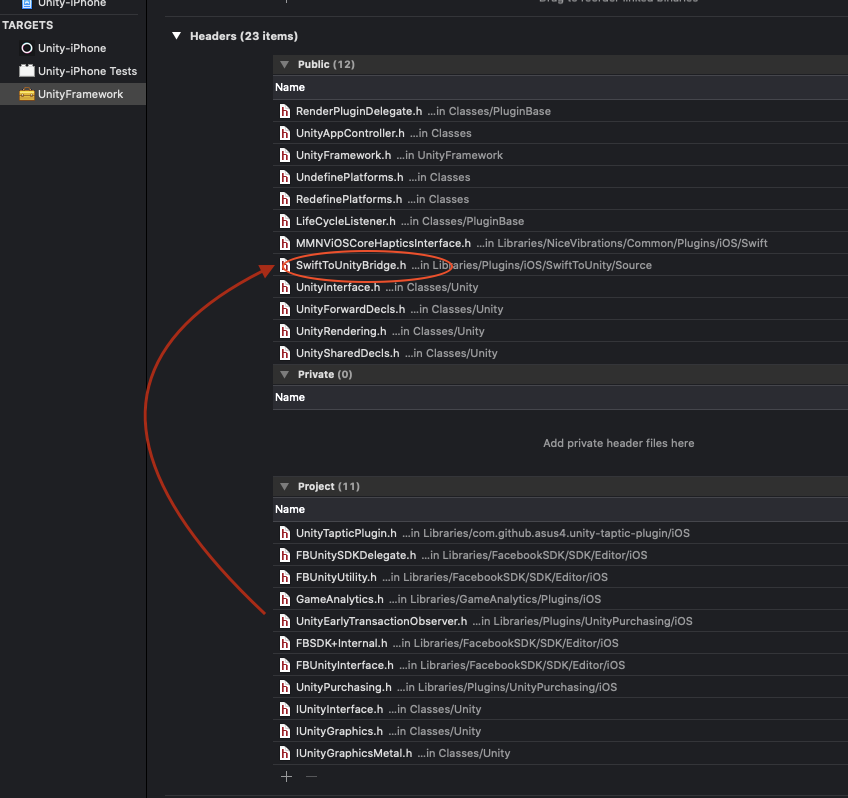Click header icon of GameAnalytics.h
The image size is (848, 798).
284,599
